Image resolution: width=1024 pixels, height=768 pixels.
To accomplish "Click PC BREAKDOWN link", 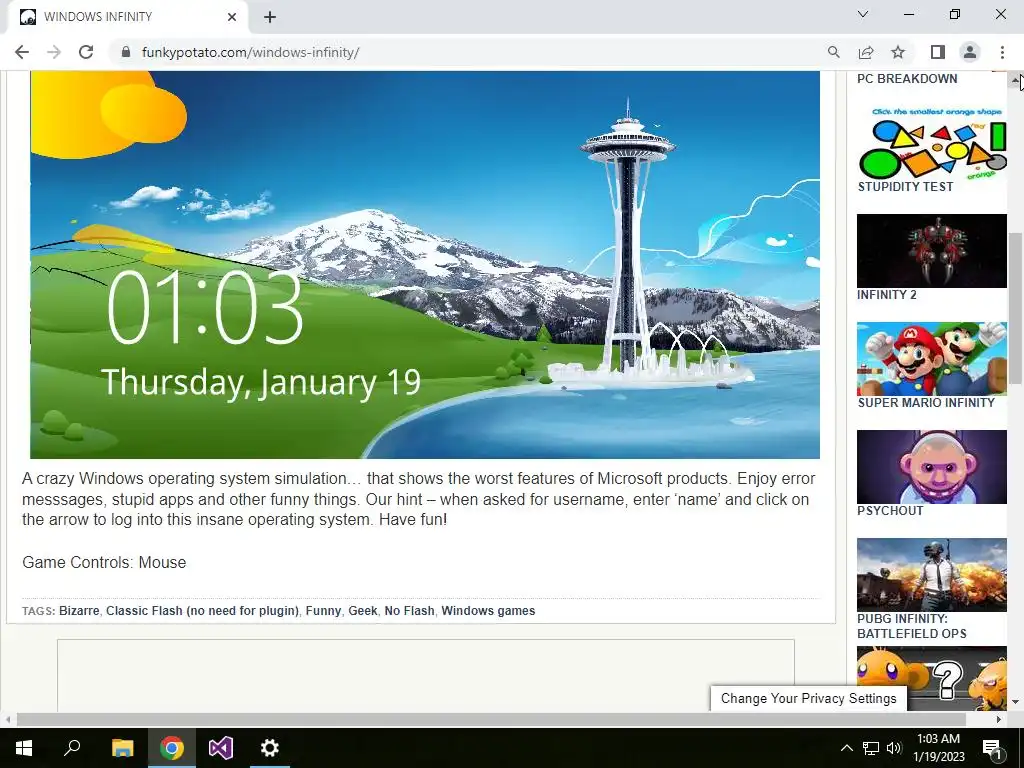I will pos(907,79).
